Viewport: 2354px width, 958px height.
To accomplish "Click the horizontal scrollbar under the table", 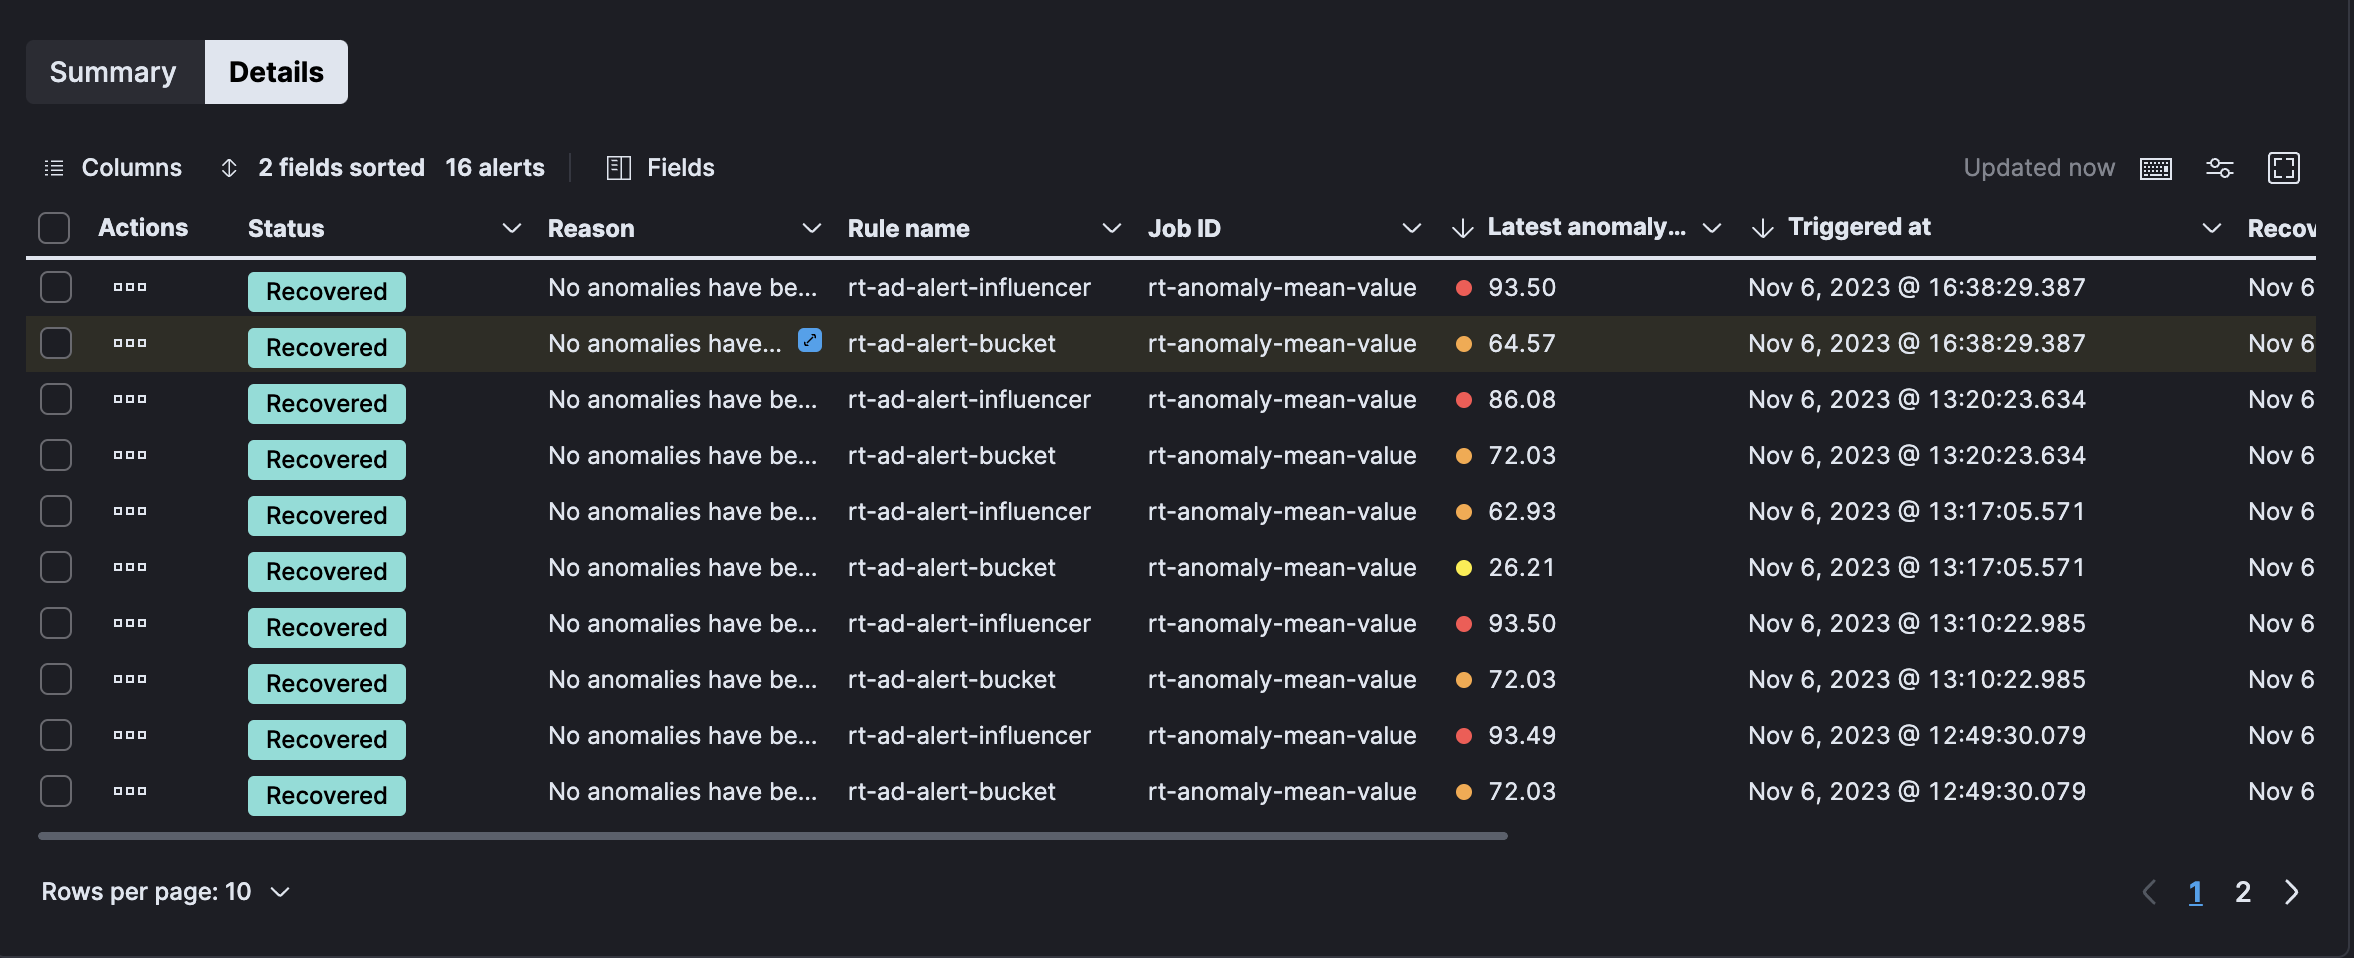I will coord(772,836).
